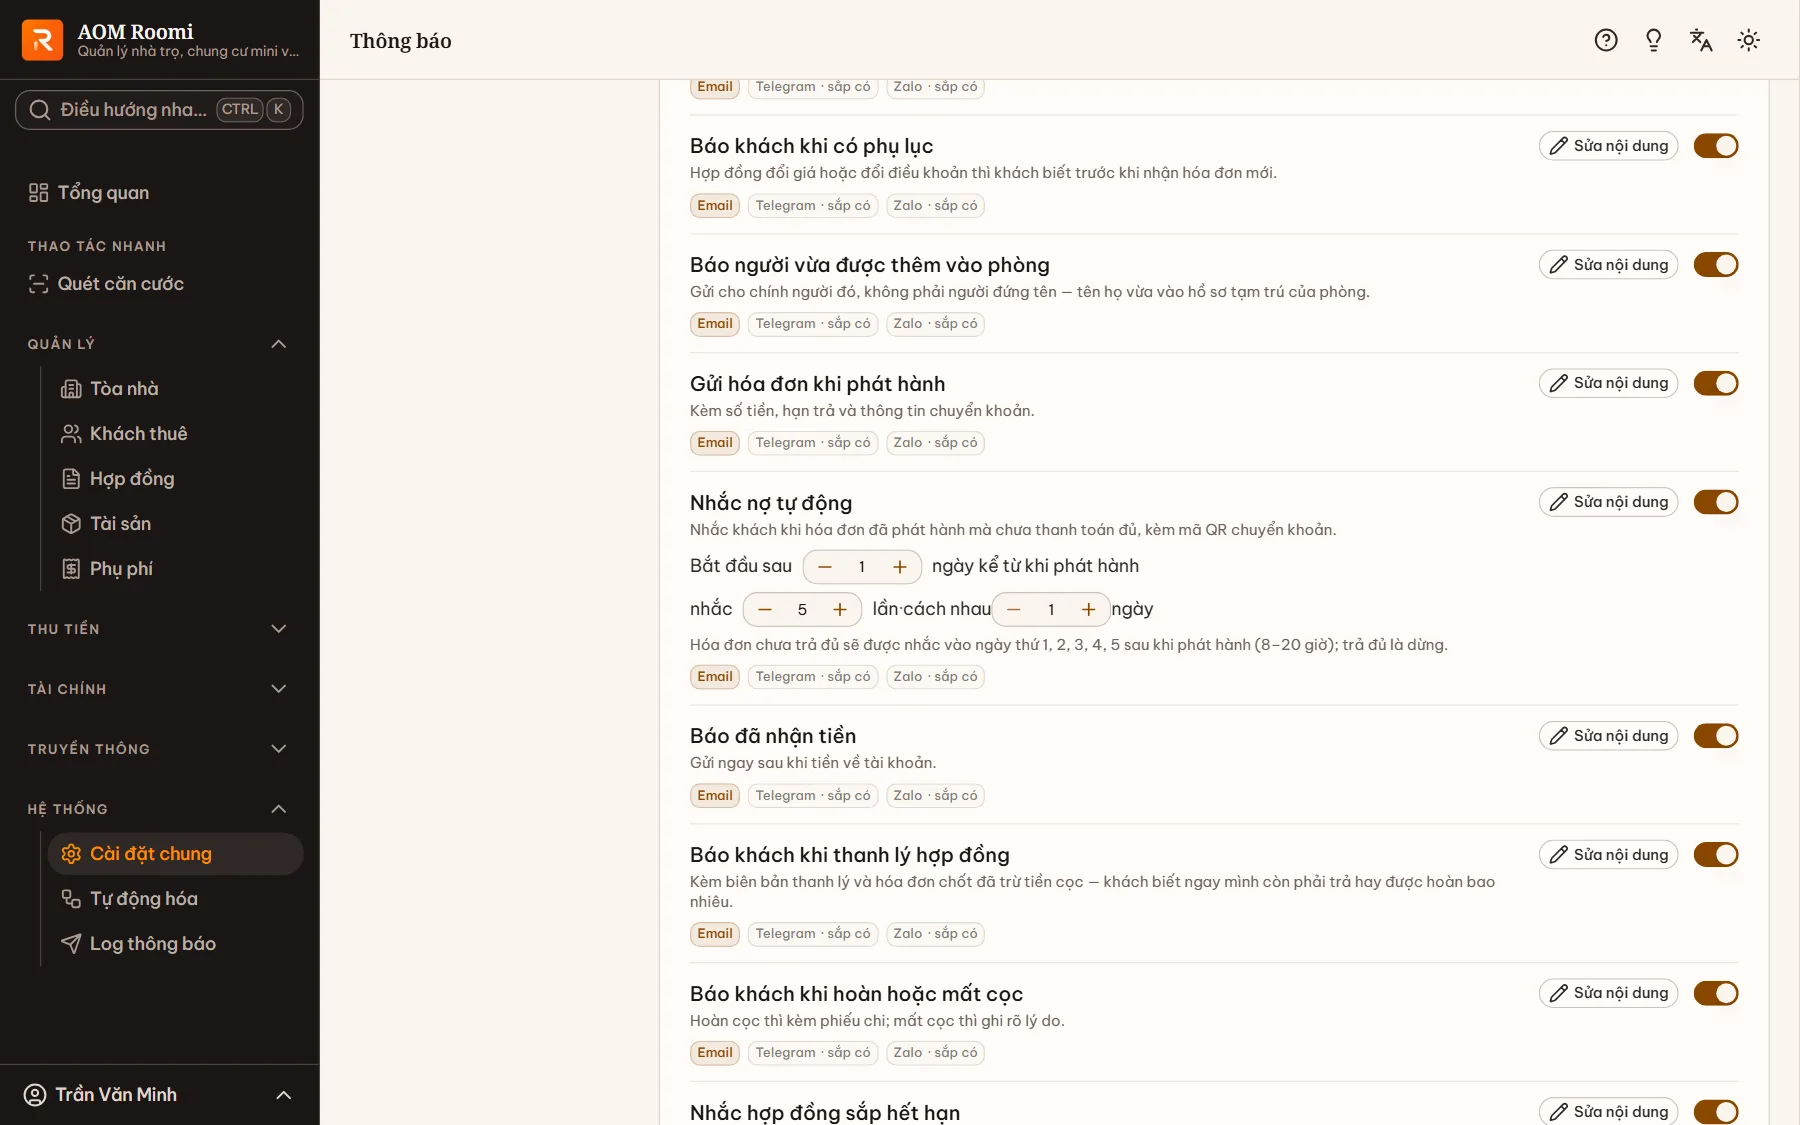The image size is (1800, 1125).
Task: Click the lightbulb tips icon
Action: coord(1654,40)
